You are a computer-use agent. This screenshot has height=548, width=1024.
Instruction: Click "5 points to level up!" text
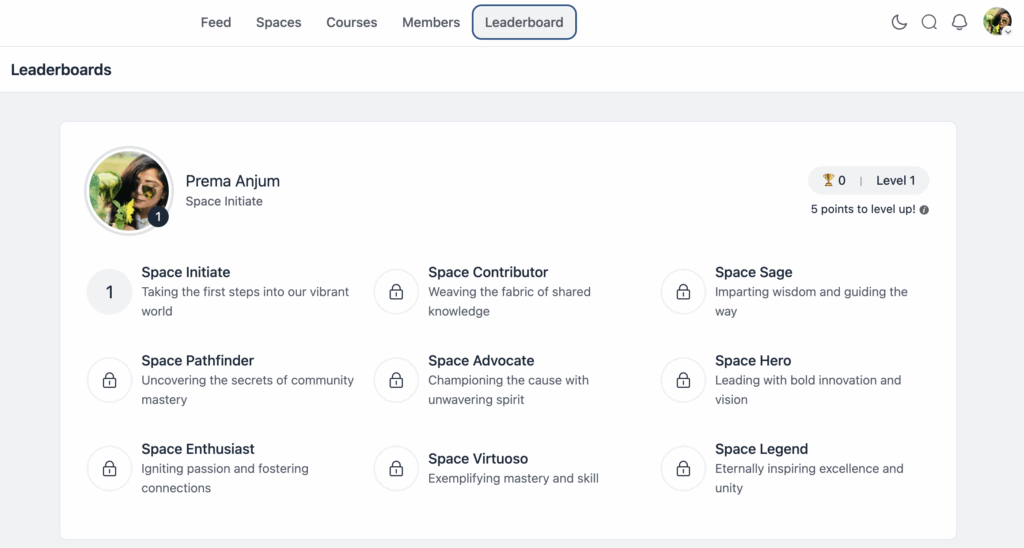click(x=863, y=210)
